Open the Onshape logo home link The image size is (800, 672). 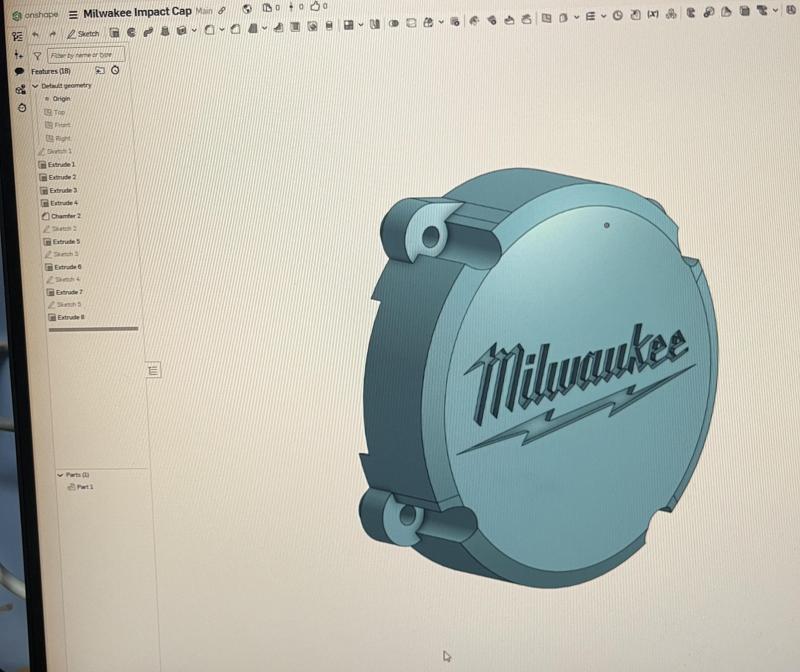tap(35, 15)
